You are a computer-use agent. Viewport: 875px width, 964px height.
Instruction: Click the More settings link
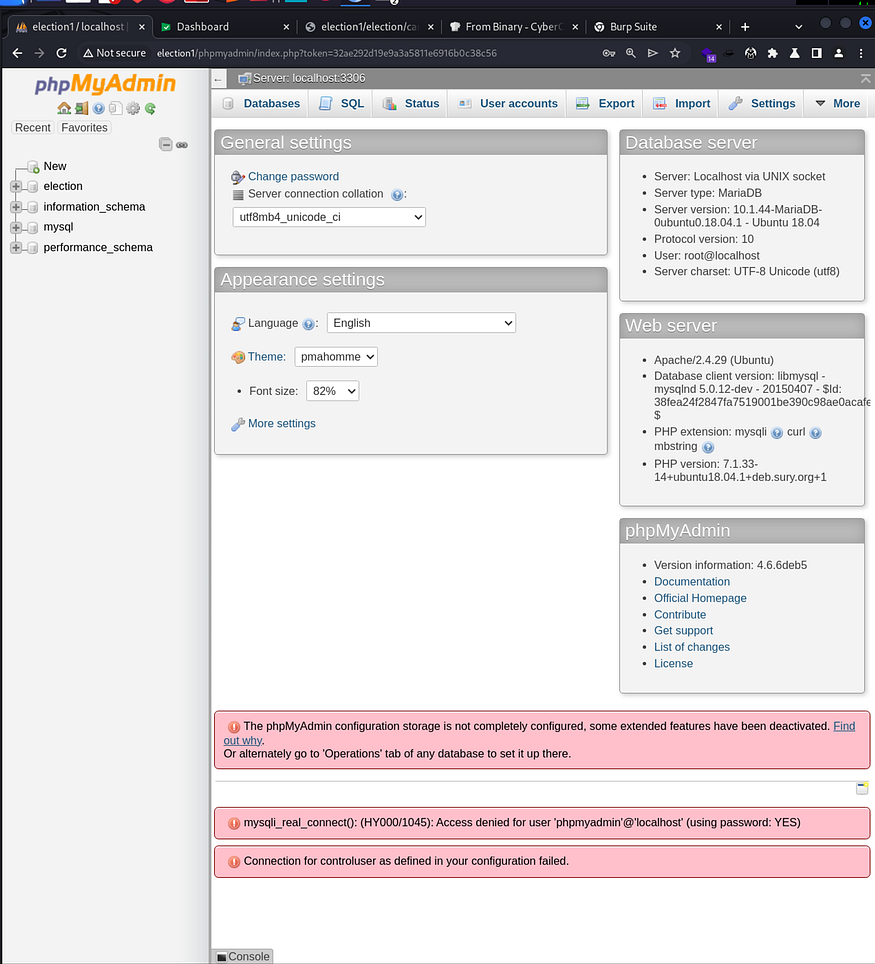[x=282, y=424]
